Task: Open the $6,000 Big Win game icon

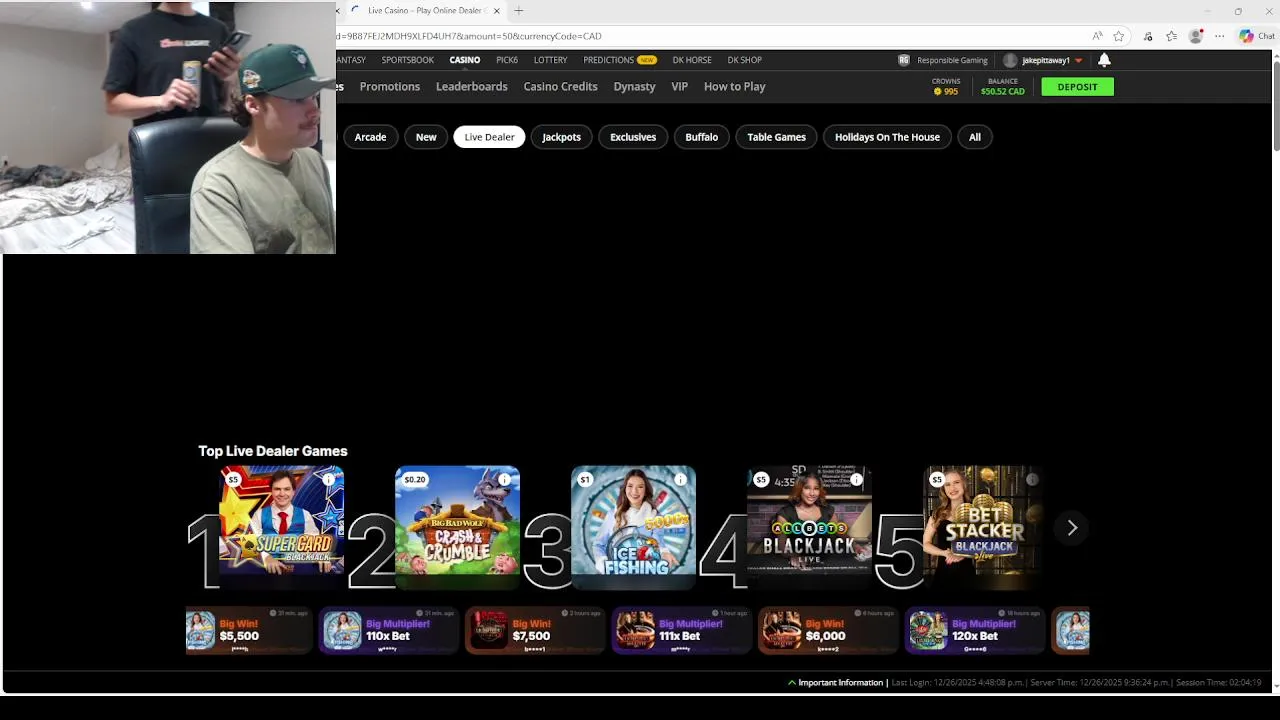Action: pos(782,631)
